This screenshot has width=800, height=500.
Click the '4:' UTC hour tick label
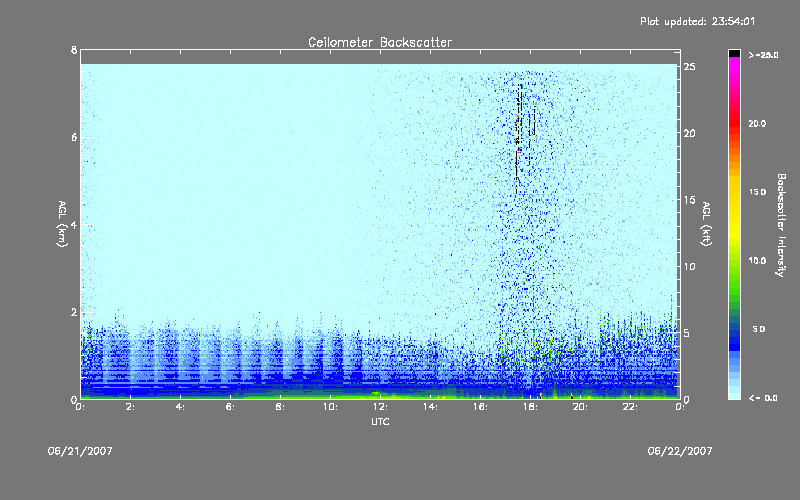click(181, 407)
